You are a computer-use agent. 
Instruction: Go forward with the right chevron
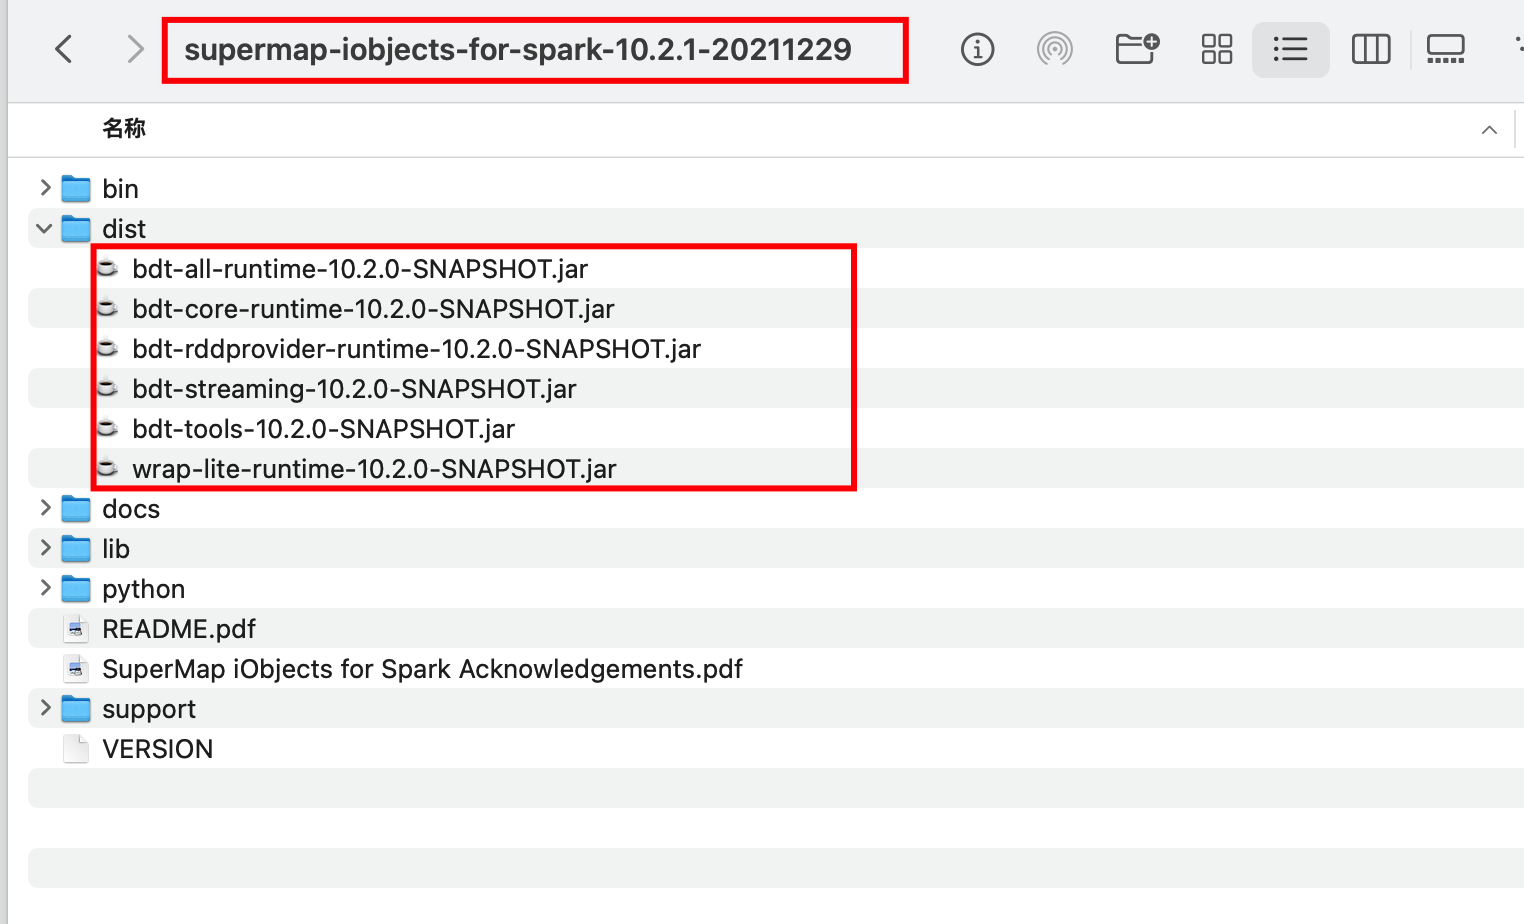pos(135,49)
